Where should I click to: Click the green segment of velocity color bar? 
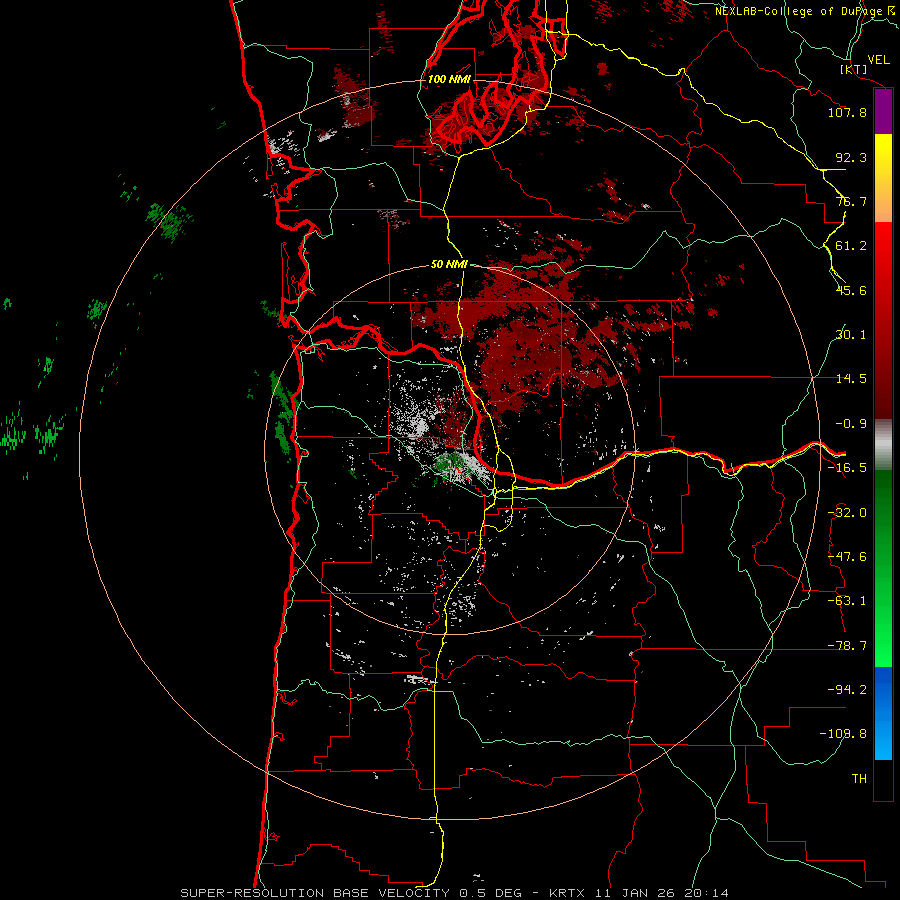point(883,568)
